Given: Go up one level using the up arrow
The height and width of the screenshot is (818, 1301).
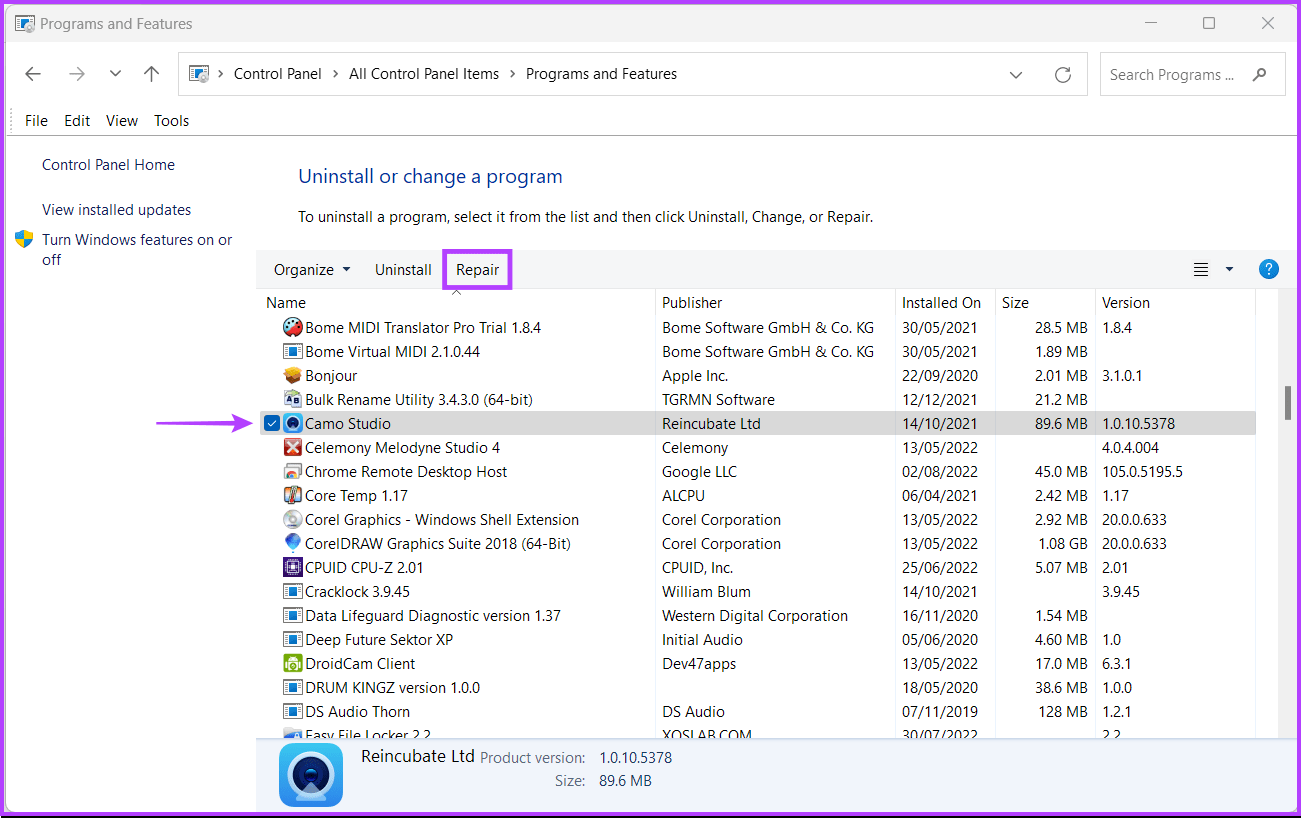Looking at the screenshot, I should coord(151,73).
